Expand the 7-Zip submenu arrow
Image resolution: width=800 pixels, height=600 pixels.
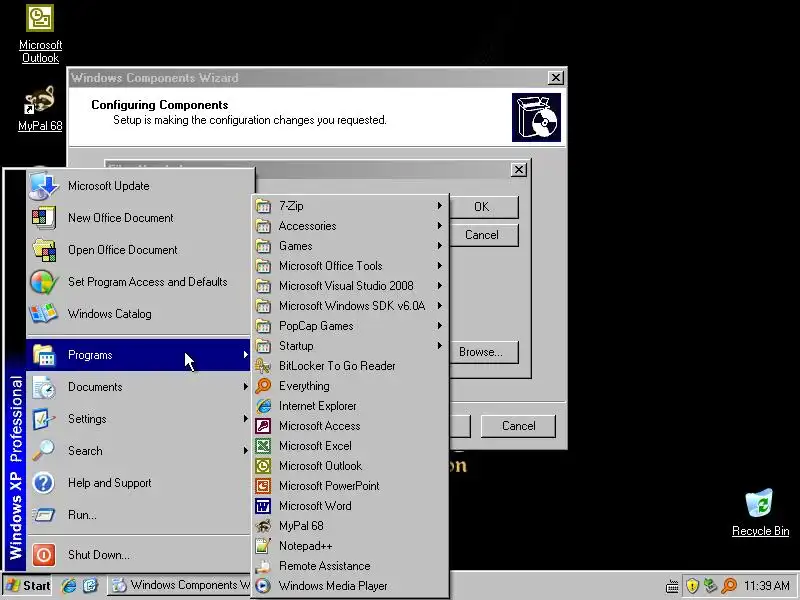tap(439, 206)
